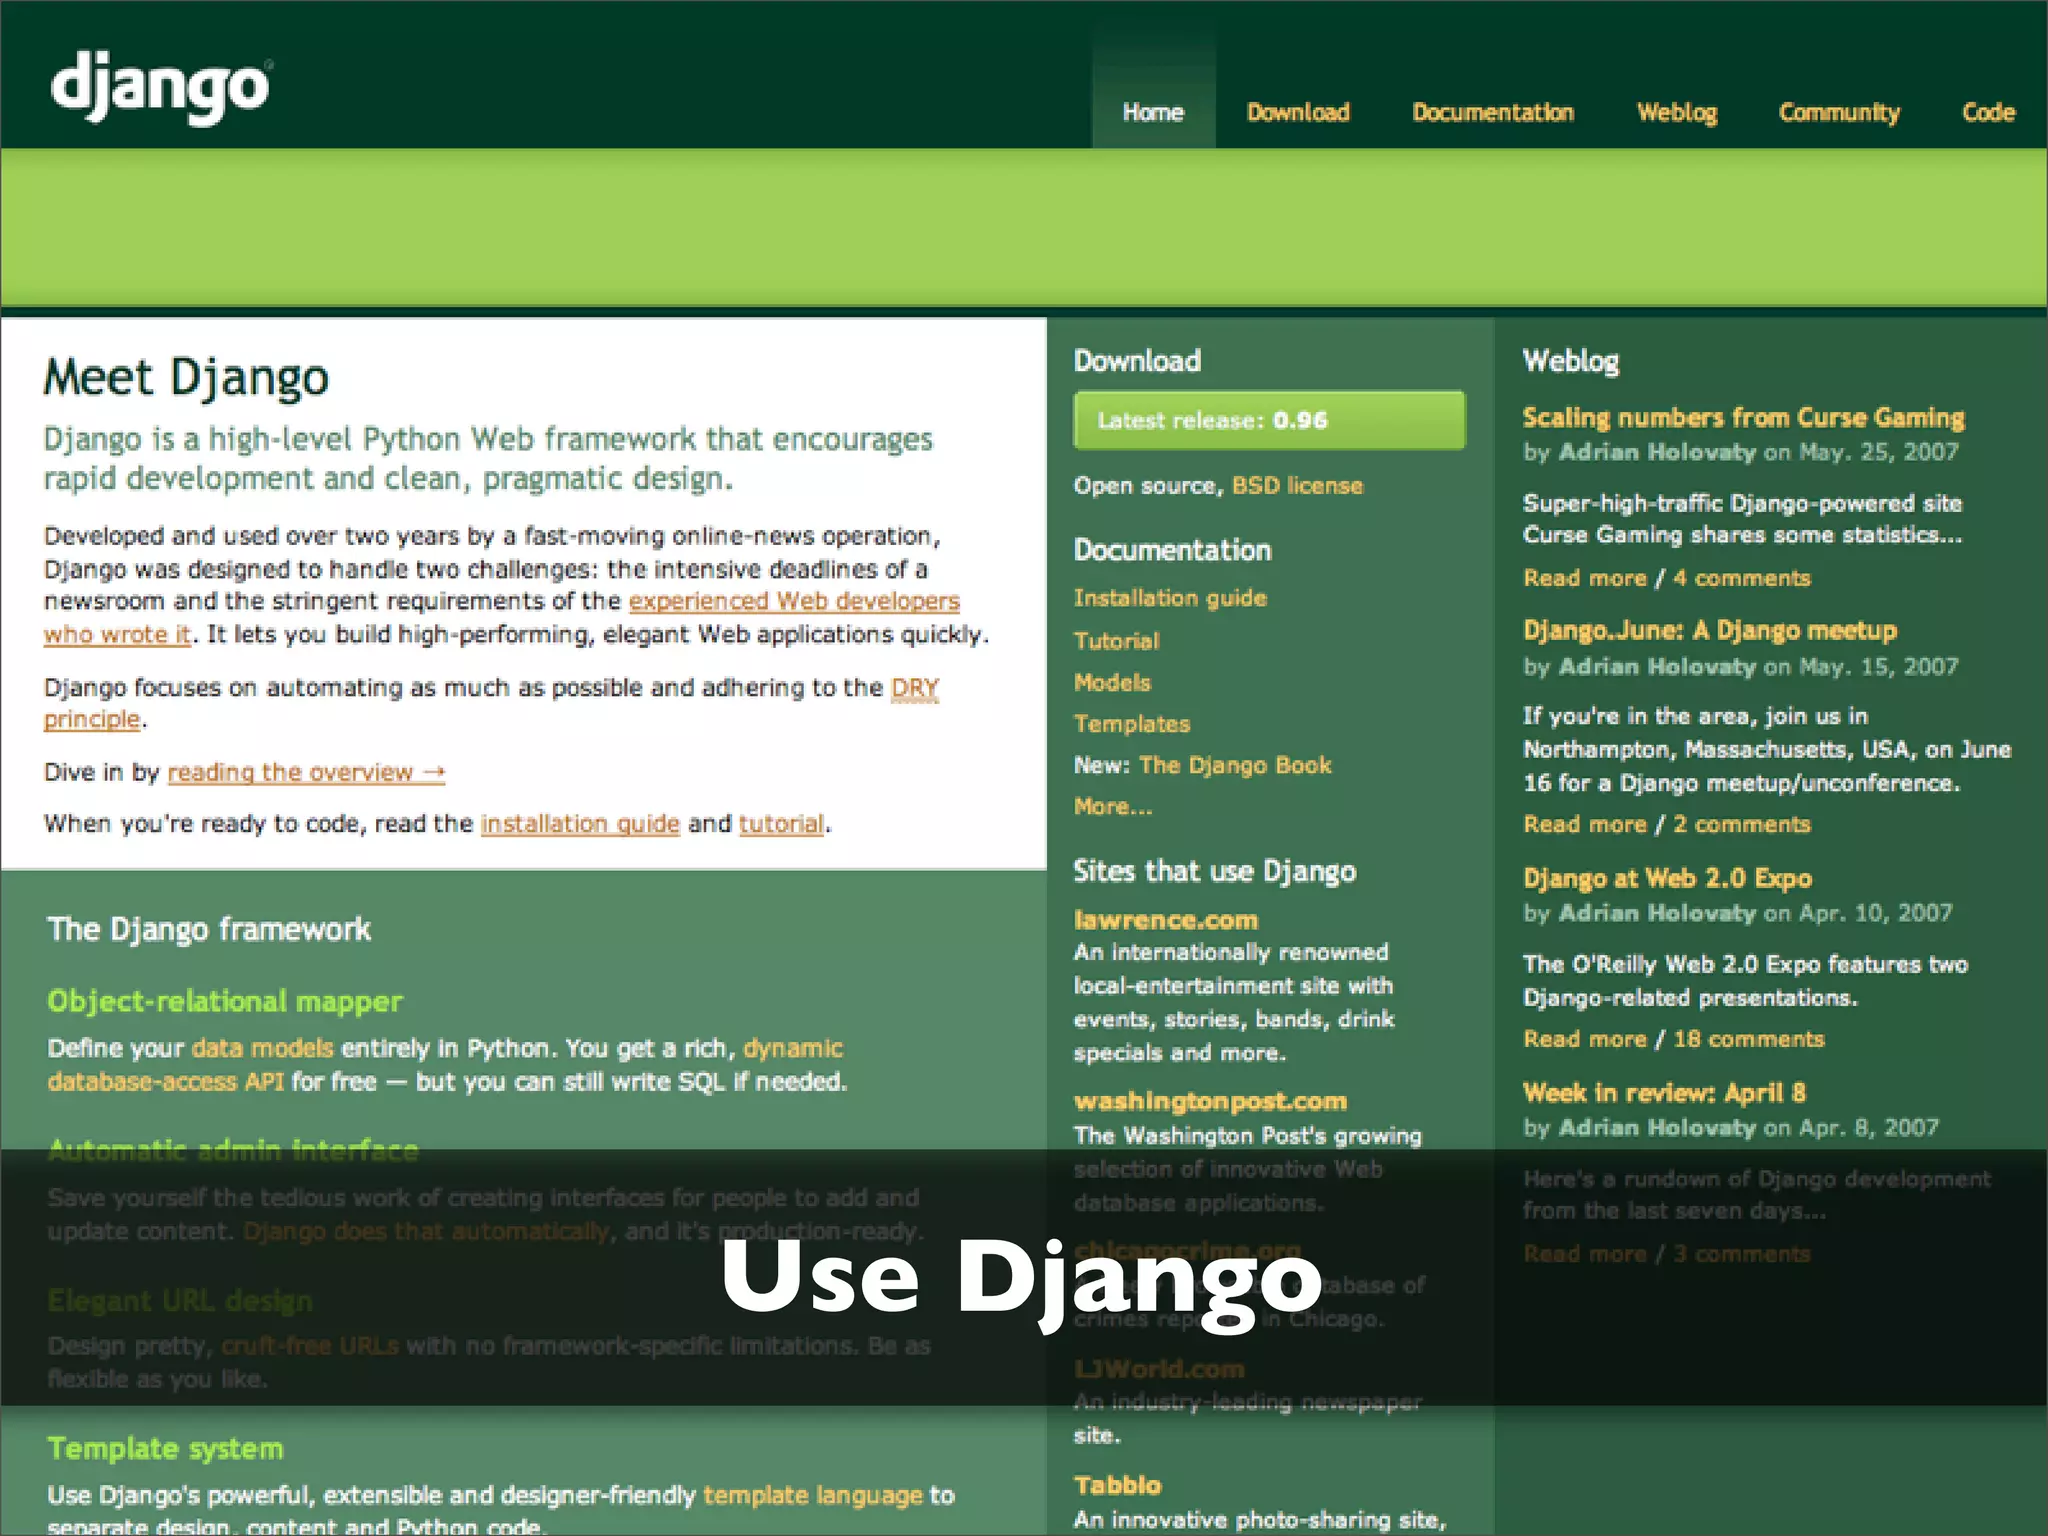Open the Weblog navigation item
The width and height of the screenshot is (2048, 1536).
point(1676,112)
